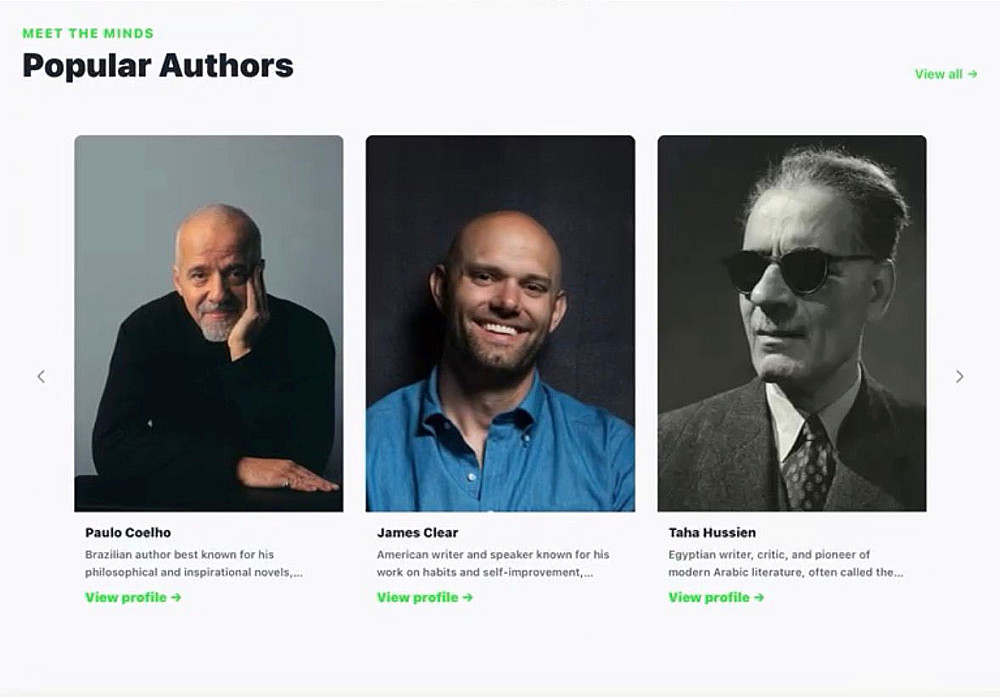Screen dimensions: 1000x697
Task: Open the View all authors link
Action: click(939, 74)
